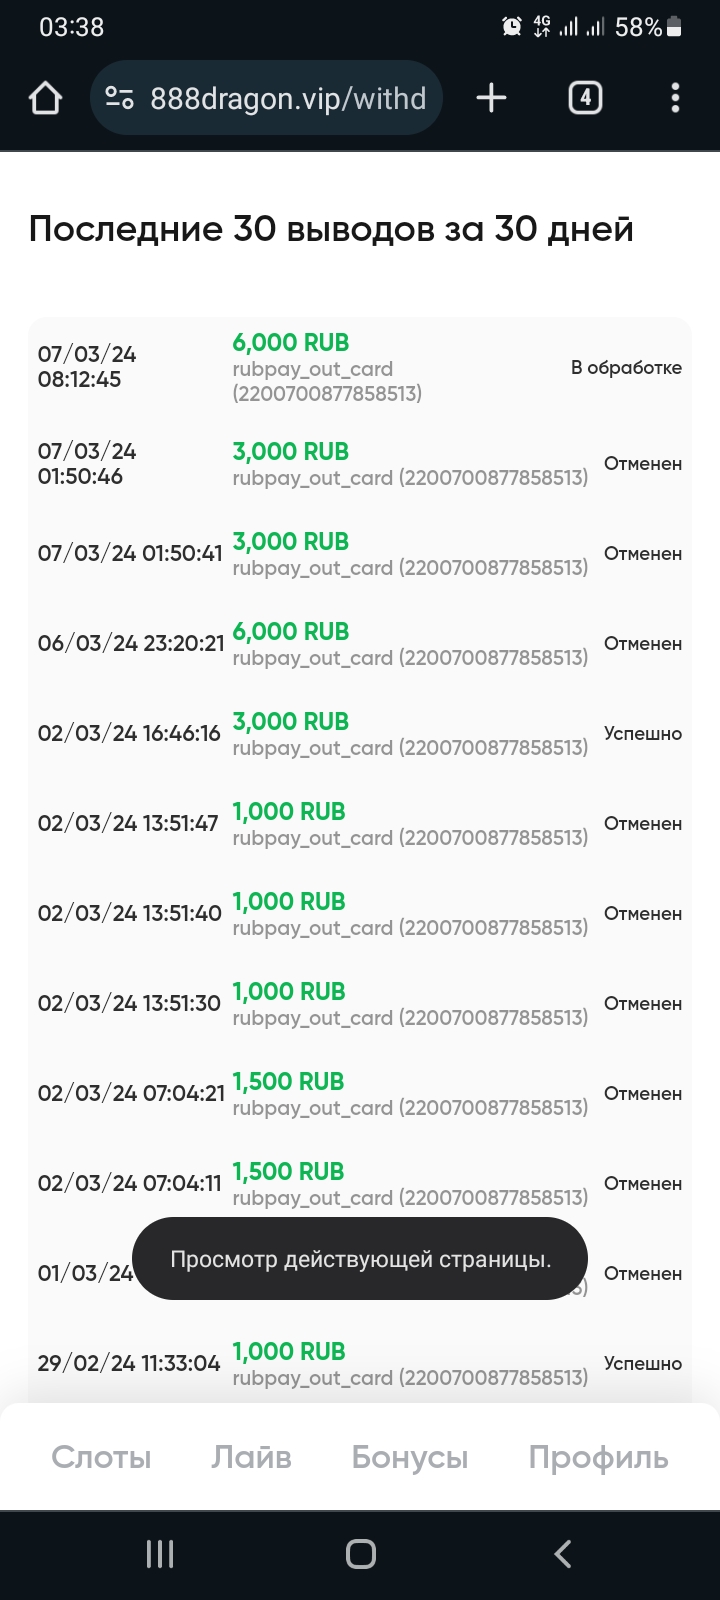Tap the Последние 30 выводов heading
This screenshot has height=1600, width=720.
pyautogui.click(x=331, y=229)
